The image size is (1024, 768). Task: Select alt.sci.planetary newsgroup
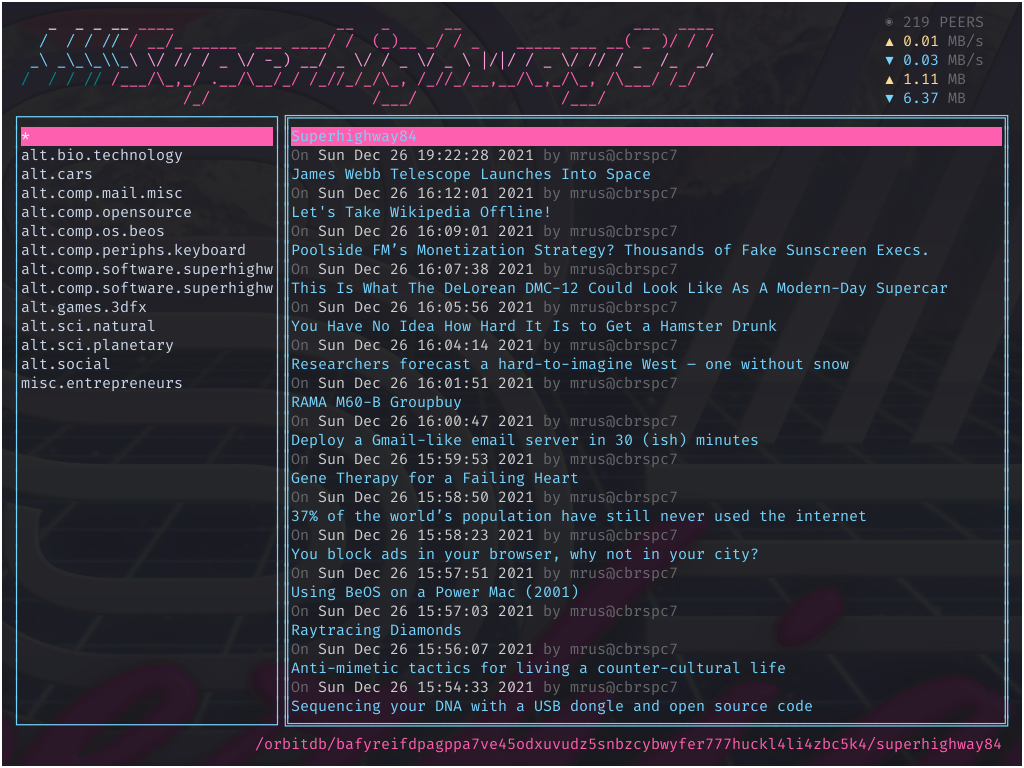tap(97, 345)
